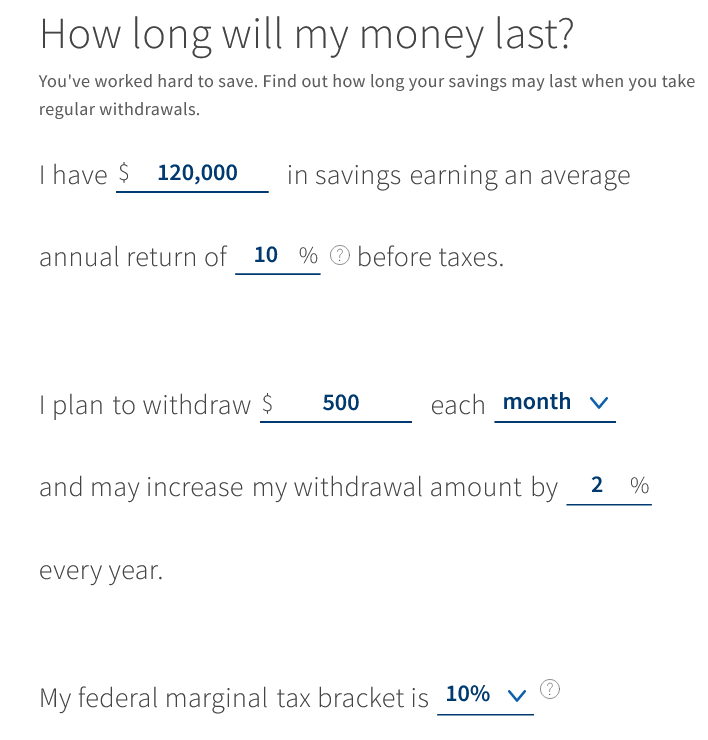This screenshot has width=708, height=740.
Task: Click the You've worked hard to save description
Action: [367, 95]
